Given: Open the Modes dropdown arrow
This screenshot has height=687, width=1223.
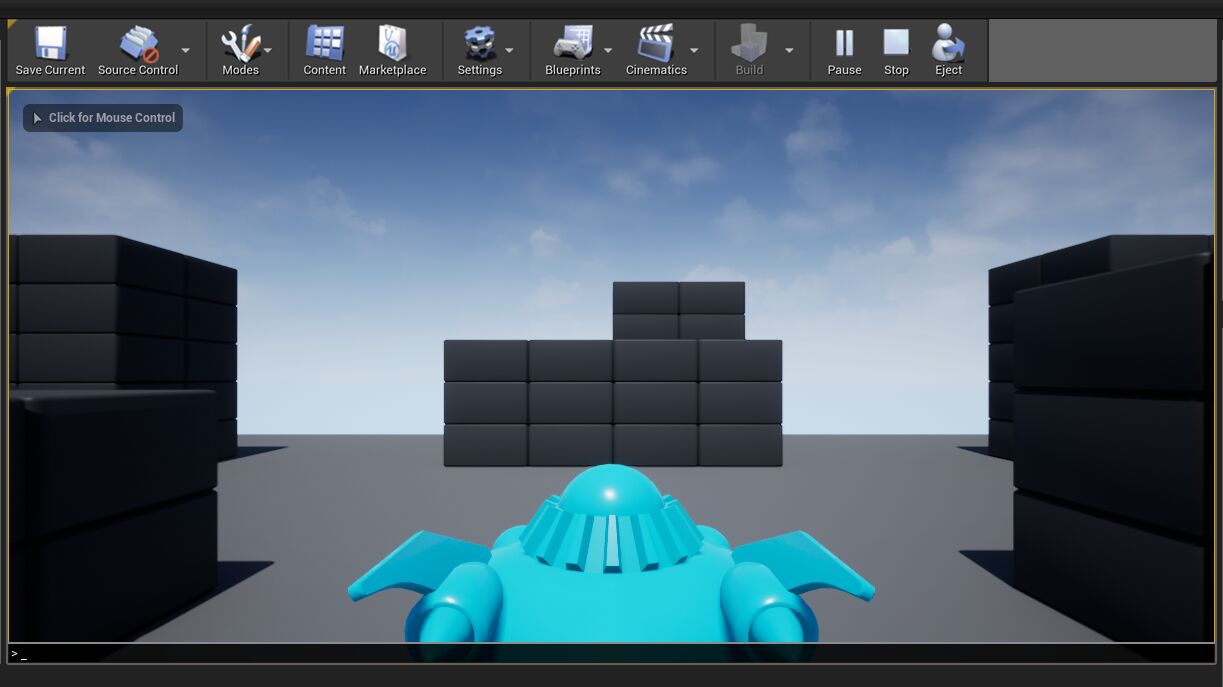Looking at the screenshot, I should [x=269, y=50].
